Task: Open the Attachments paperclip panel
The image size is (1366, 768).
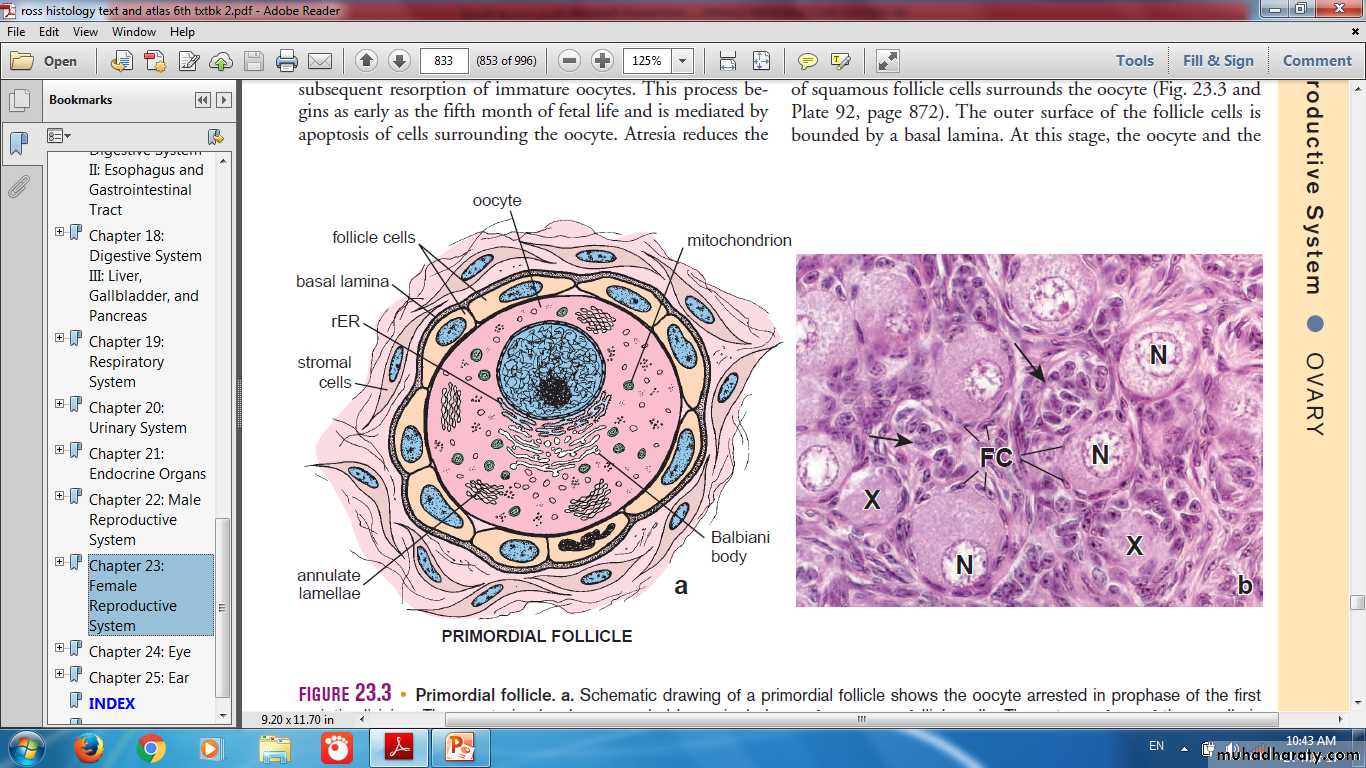Action: (18, 186)
